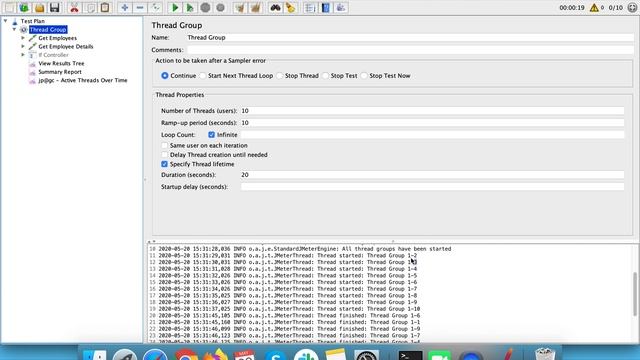Check Delay Thread creation until needed
Screen dimensions: 640x360
[164, 155]
